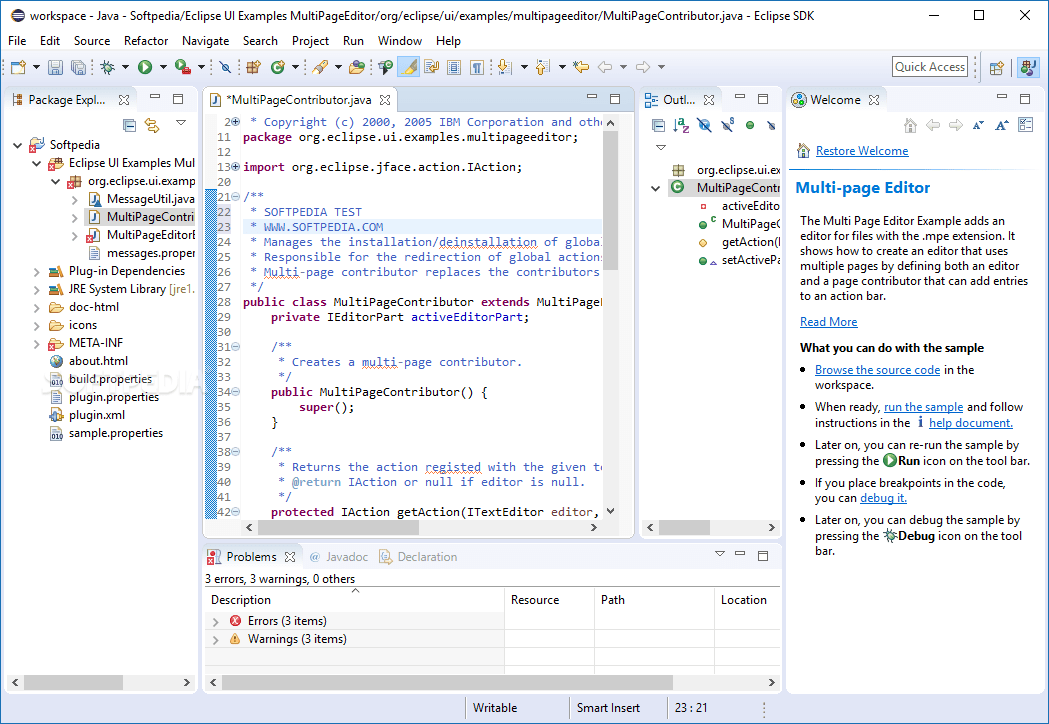Toggle Link with Editor in Package Explorer

pos(151,125)
